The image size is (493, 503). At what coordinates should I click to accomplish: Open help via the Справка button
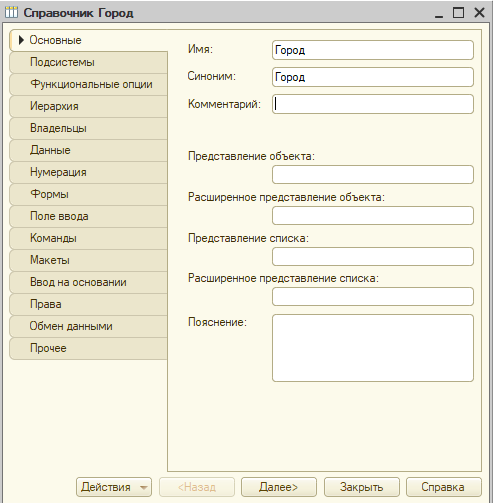(444, 487)
